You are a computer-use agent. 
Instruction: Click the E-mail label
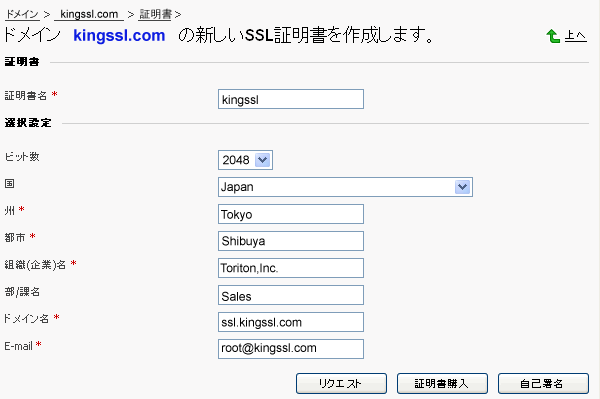tap(18, 346)
